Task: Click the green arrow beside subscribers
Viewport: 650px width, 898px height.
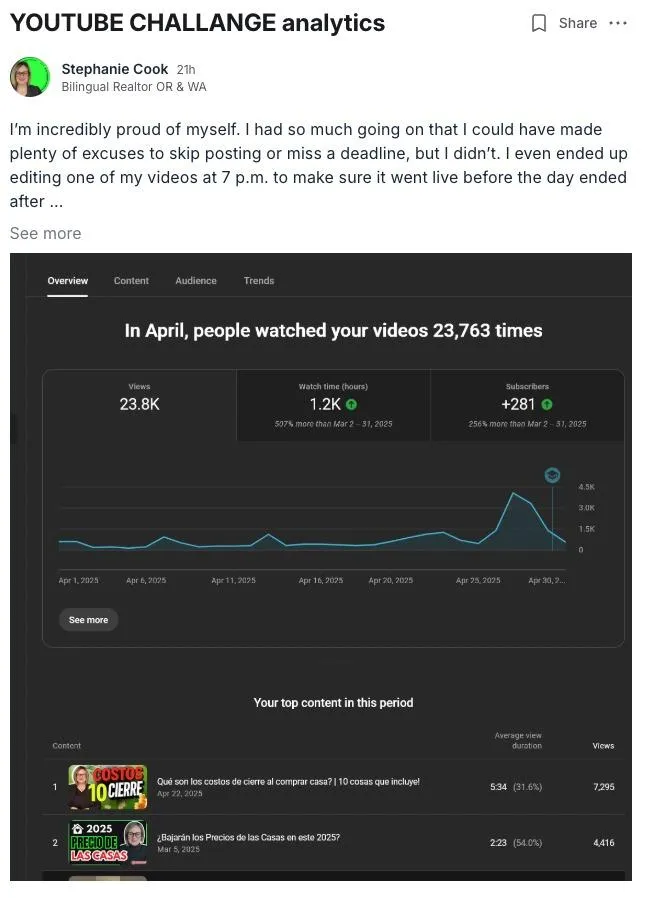Action: 547,404
